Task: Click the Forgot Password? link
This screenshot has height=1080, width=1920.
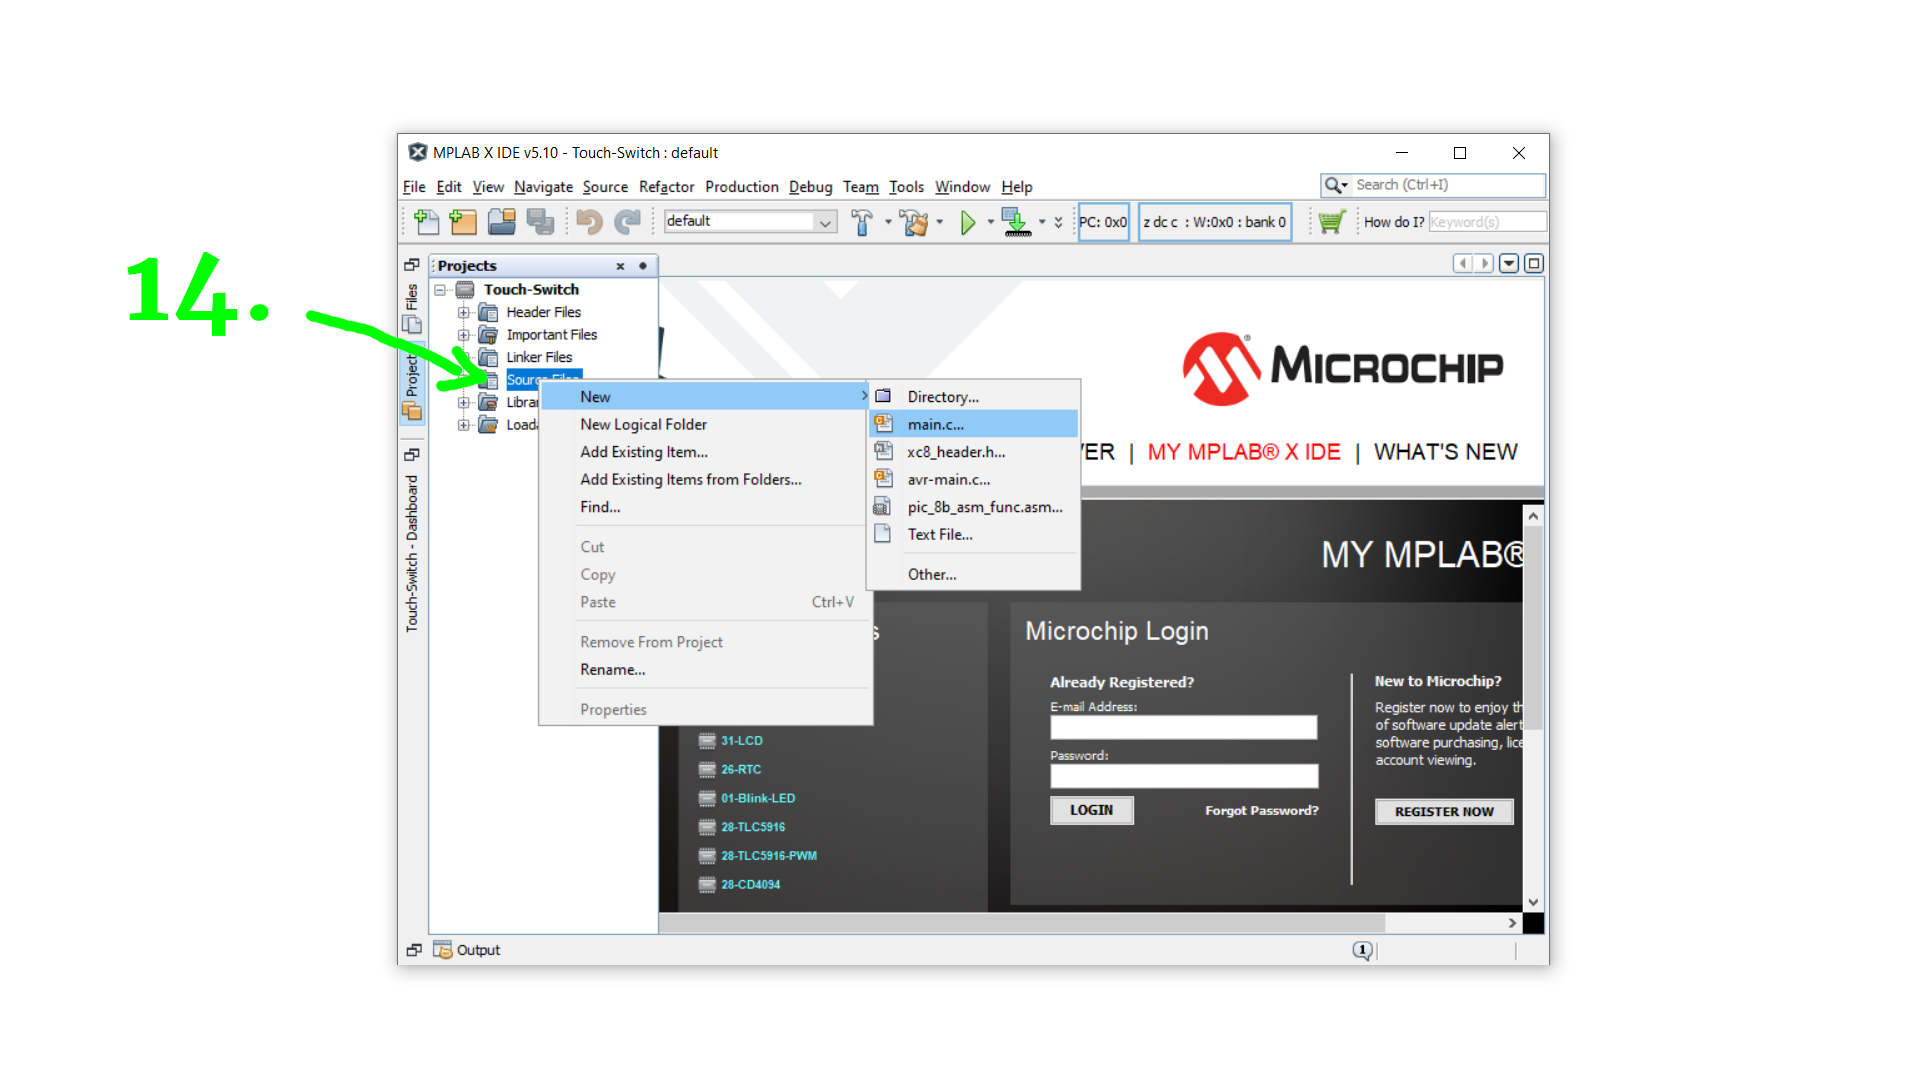Action: pyautogui.click(x=1261, y=810)
